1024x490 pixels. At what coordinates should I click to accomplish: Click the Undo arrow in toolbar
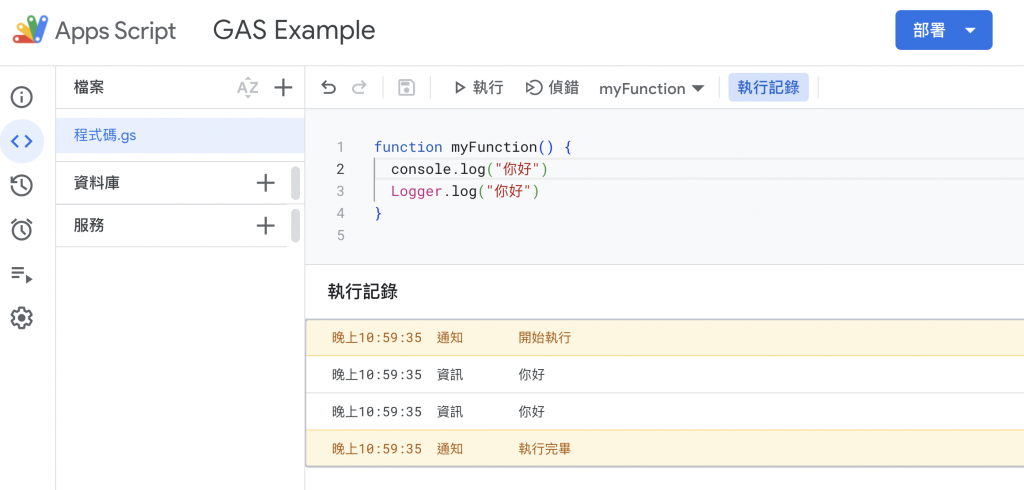pyautogui.click(x=328, y=88)
